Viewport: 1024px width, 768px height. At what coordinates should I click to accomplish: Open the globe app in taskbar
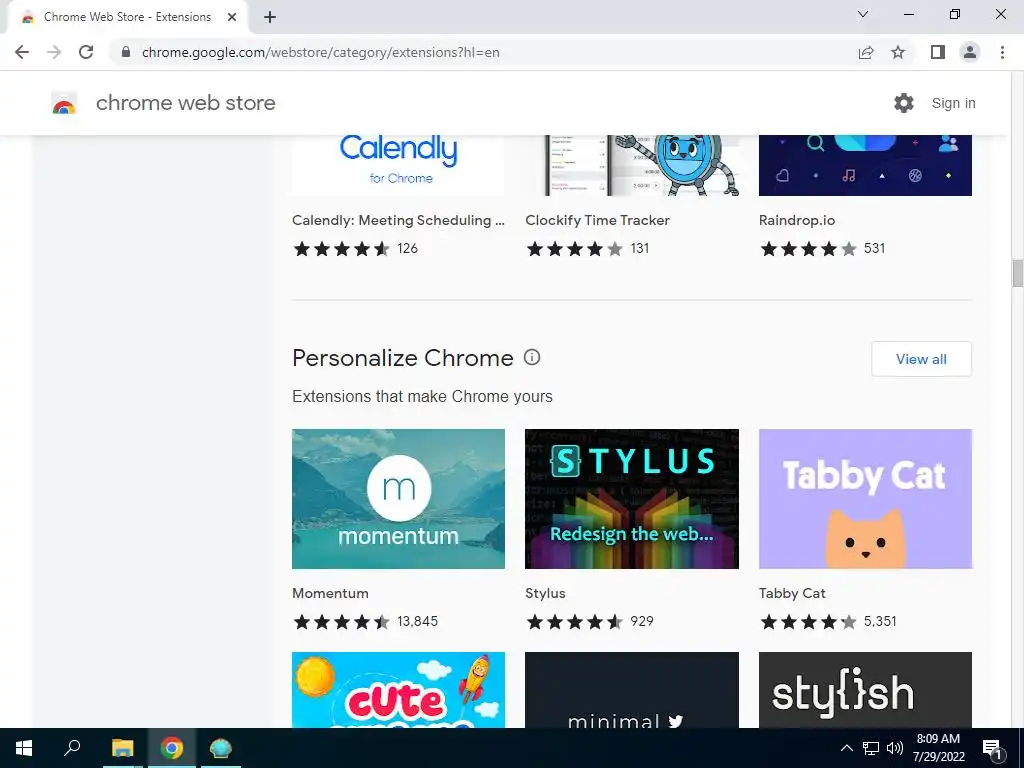tap(221, 748)
